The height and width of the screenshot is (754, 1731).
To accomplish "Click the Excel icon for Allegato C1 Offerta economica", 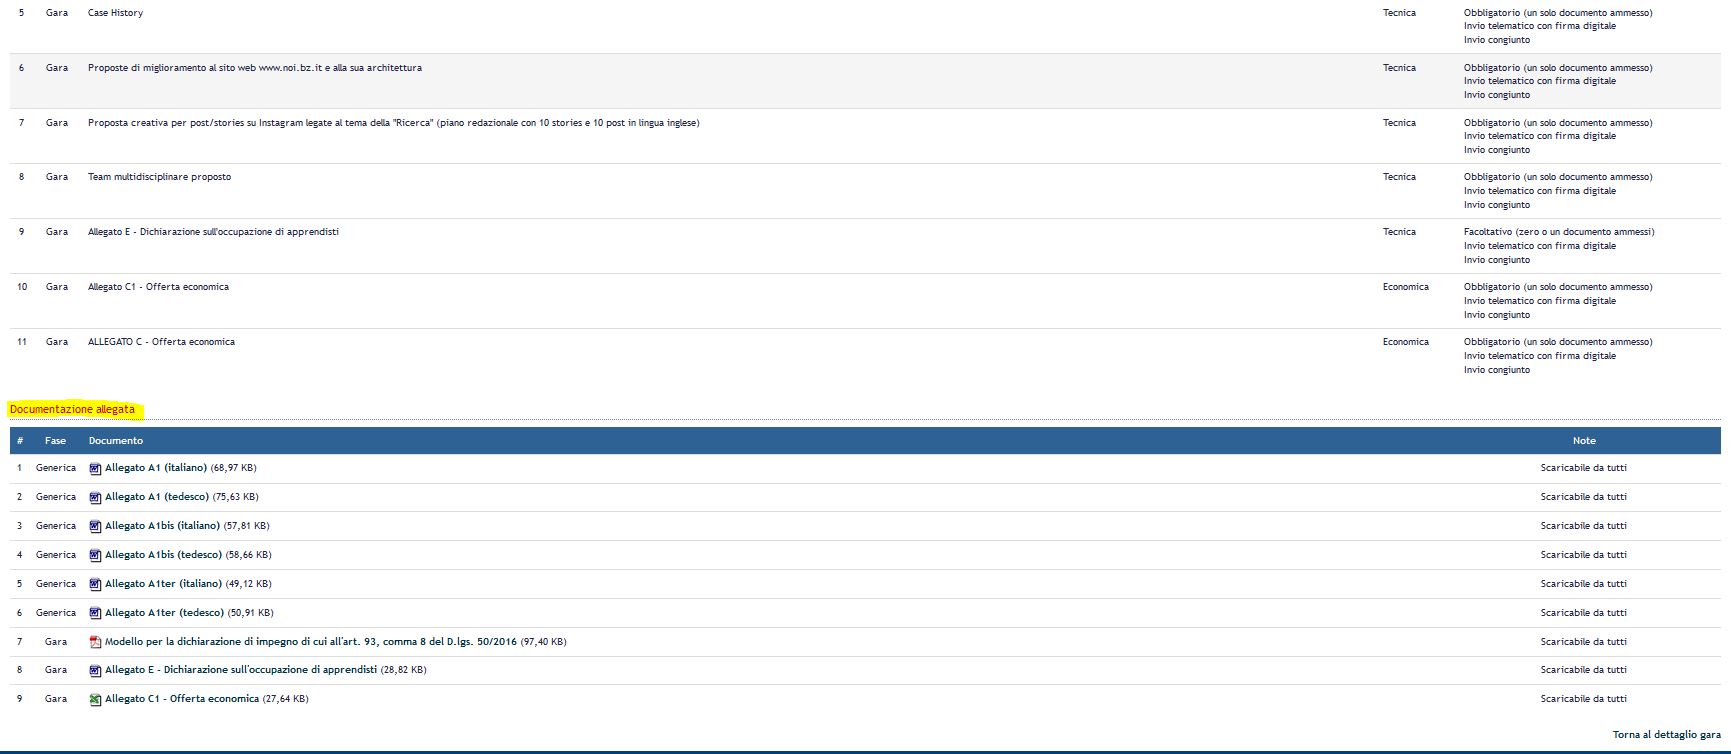I will click(x=95, y=699).
